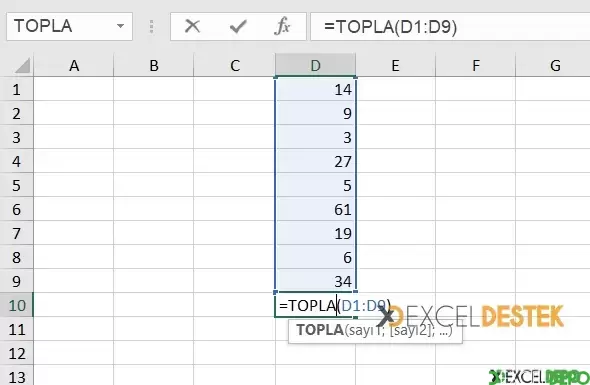Click the TOPLA function name in tooltip

point(319,330)
